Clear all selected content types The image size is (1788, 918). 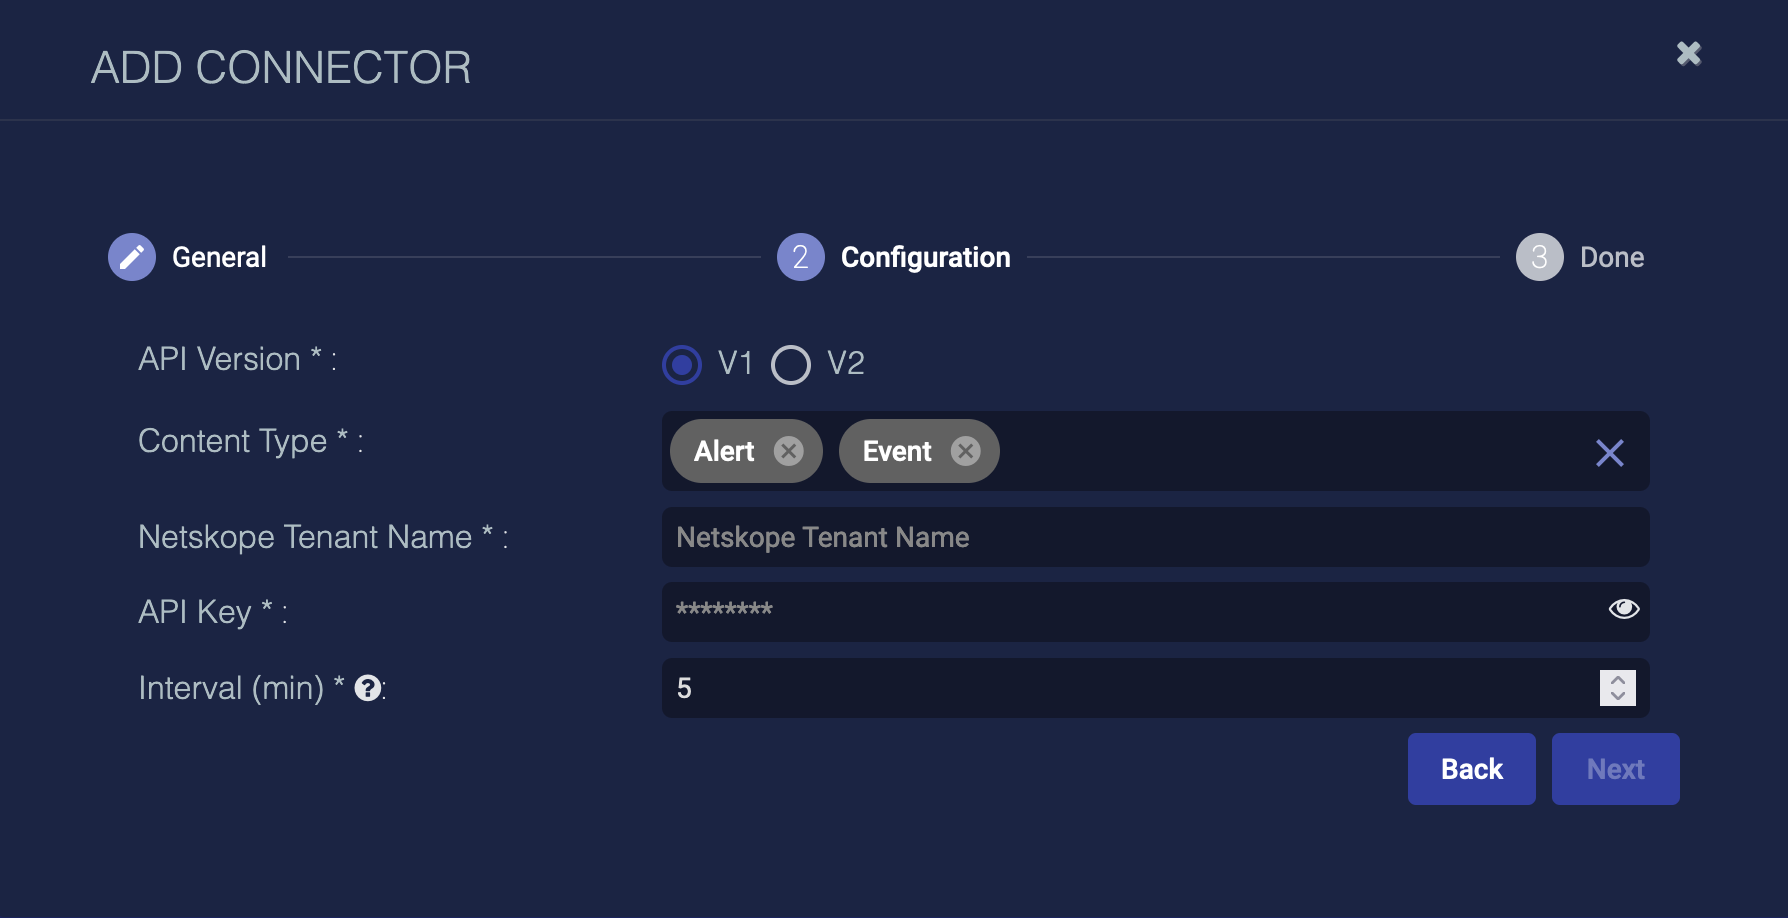1609,453
